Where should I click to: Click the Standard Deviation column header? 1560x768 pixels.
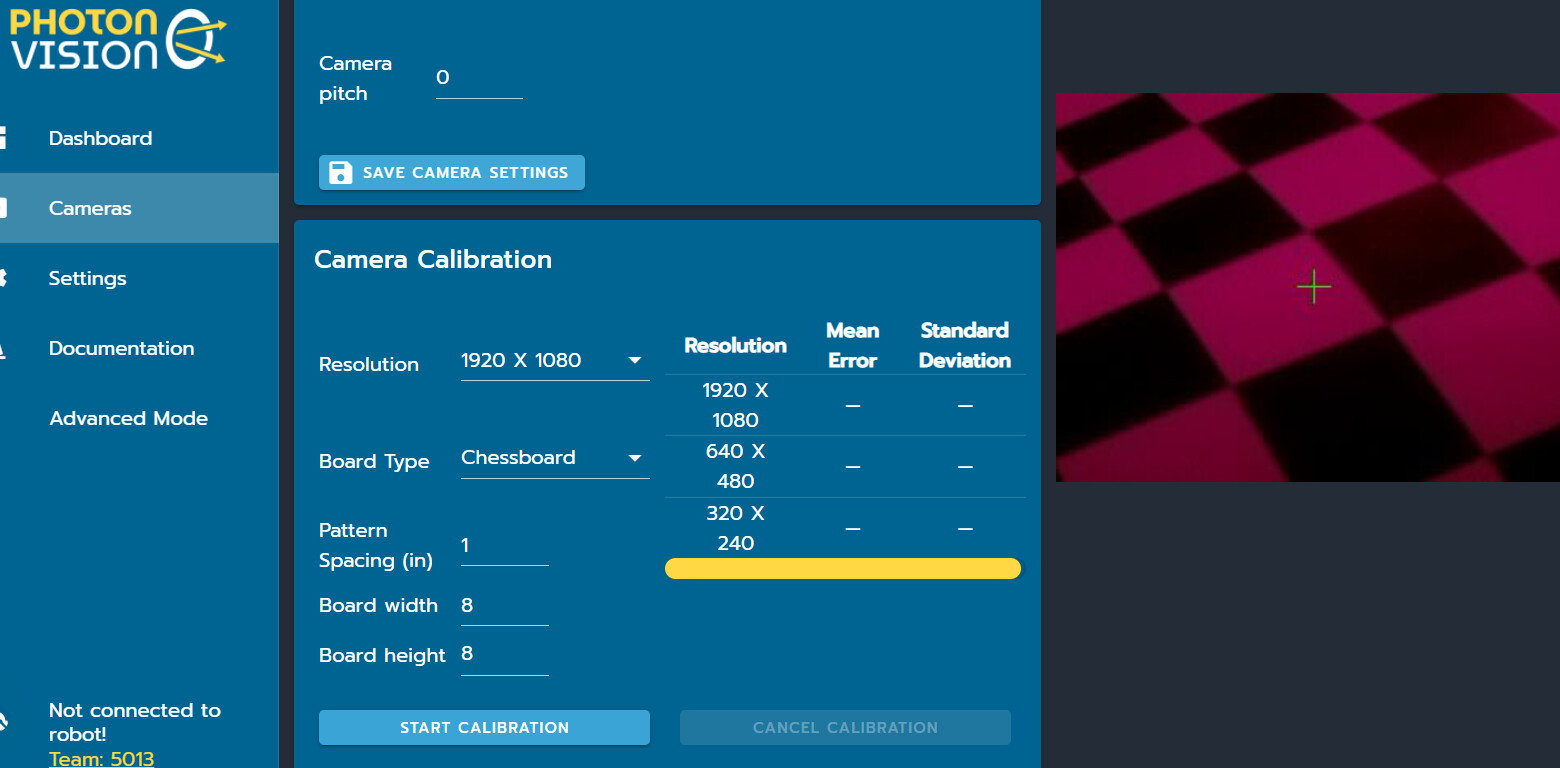click(x=964, y=345)
